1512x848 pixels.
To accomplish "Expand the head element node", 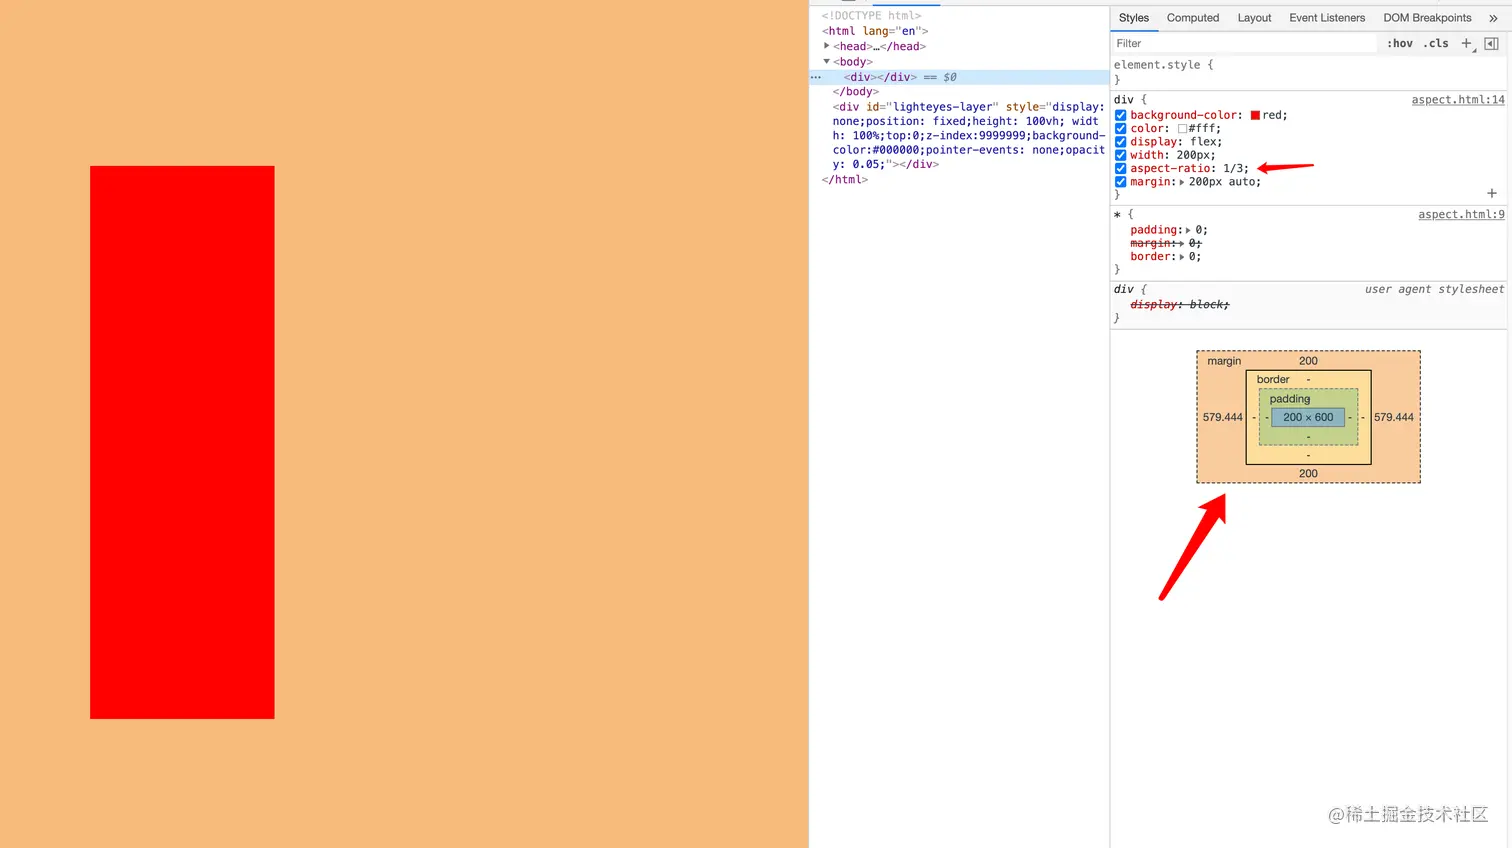I will point(826,46).
